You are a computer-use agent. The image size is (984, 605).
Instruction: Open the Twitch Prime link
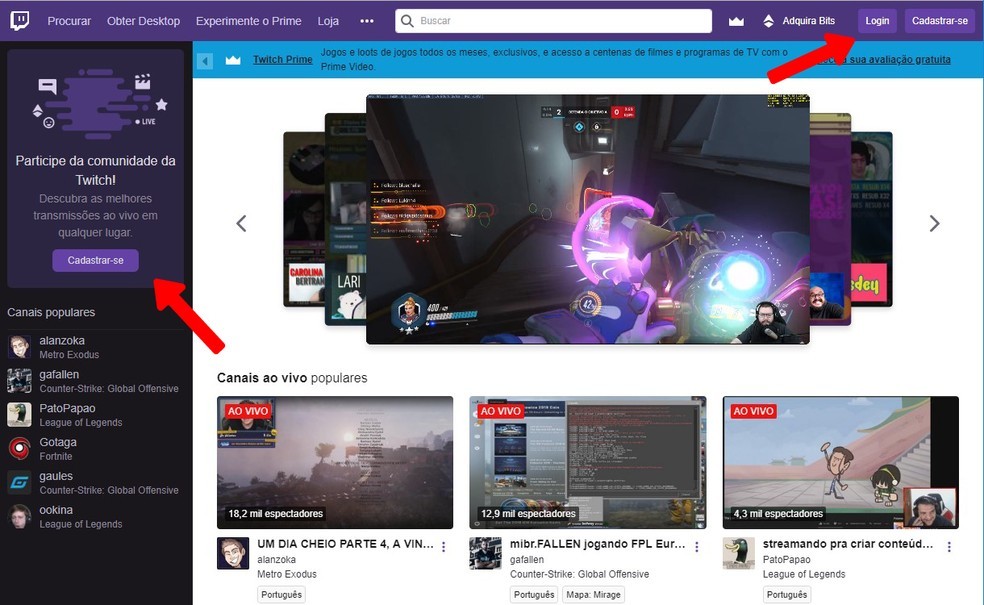(x=282, y=60)
